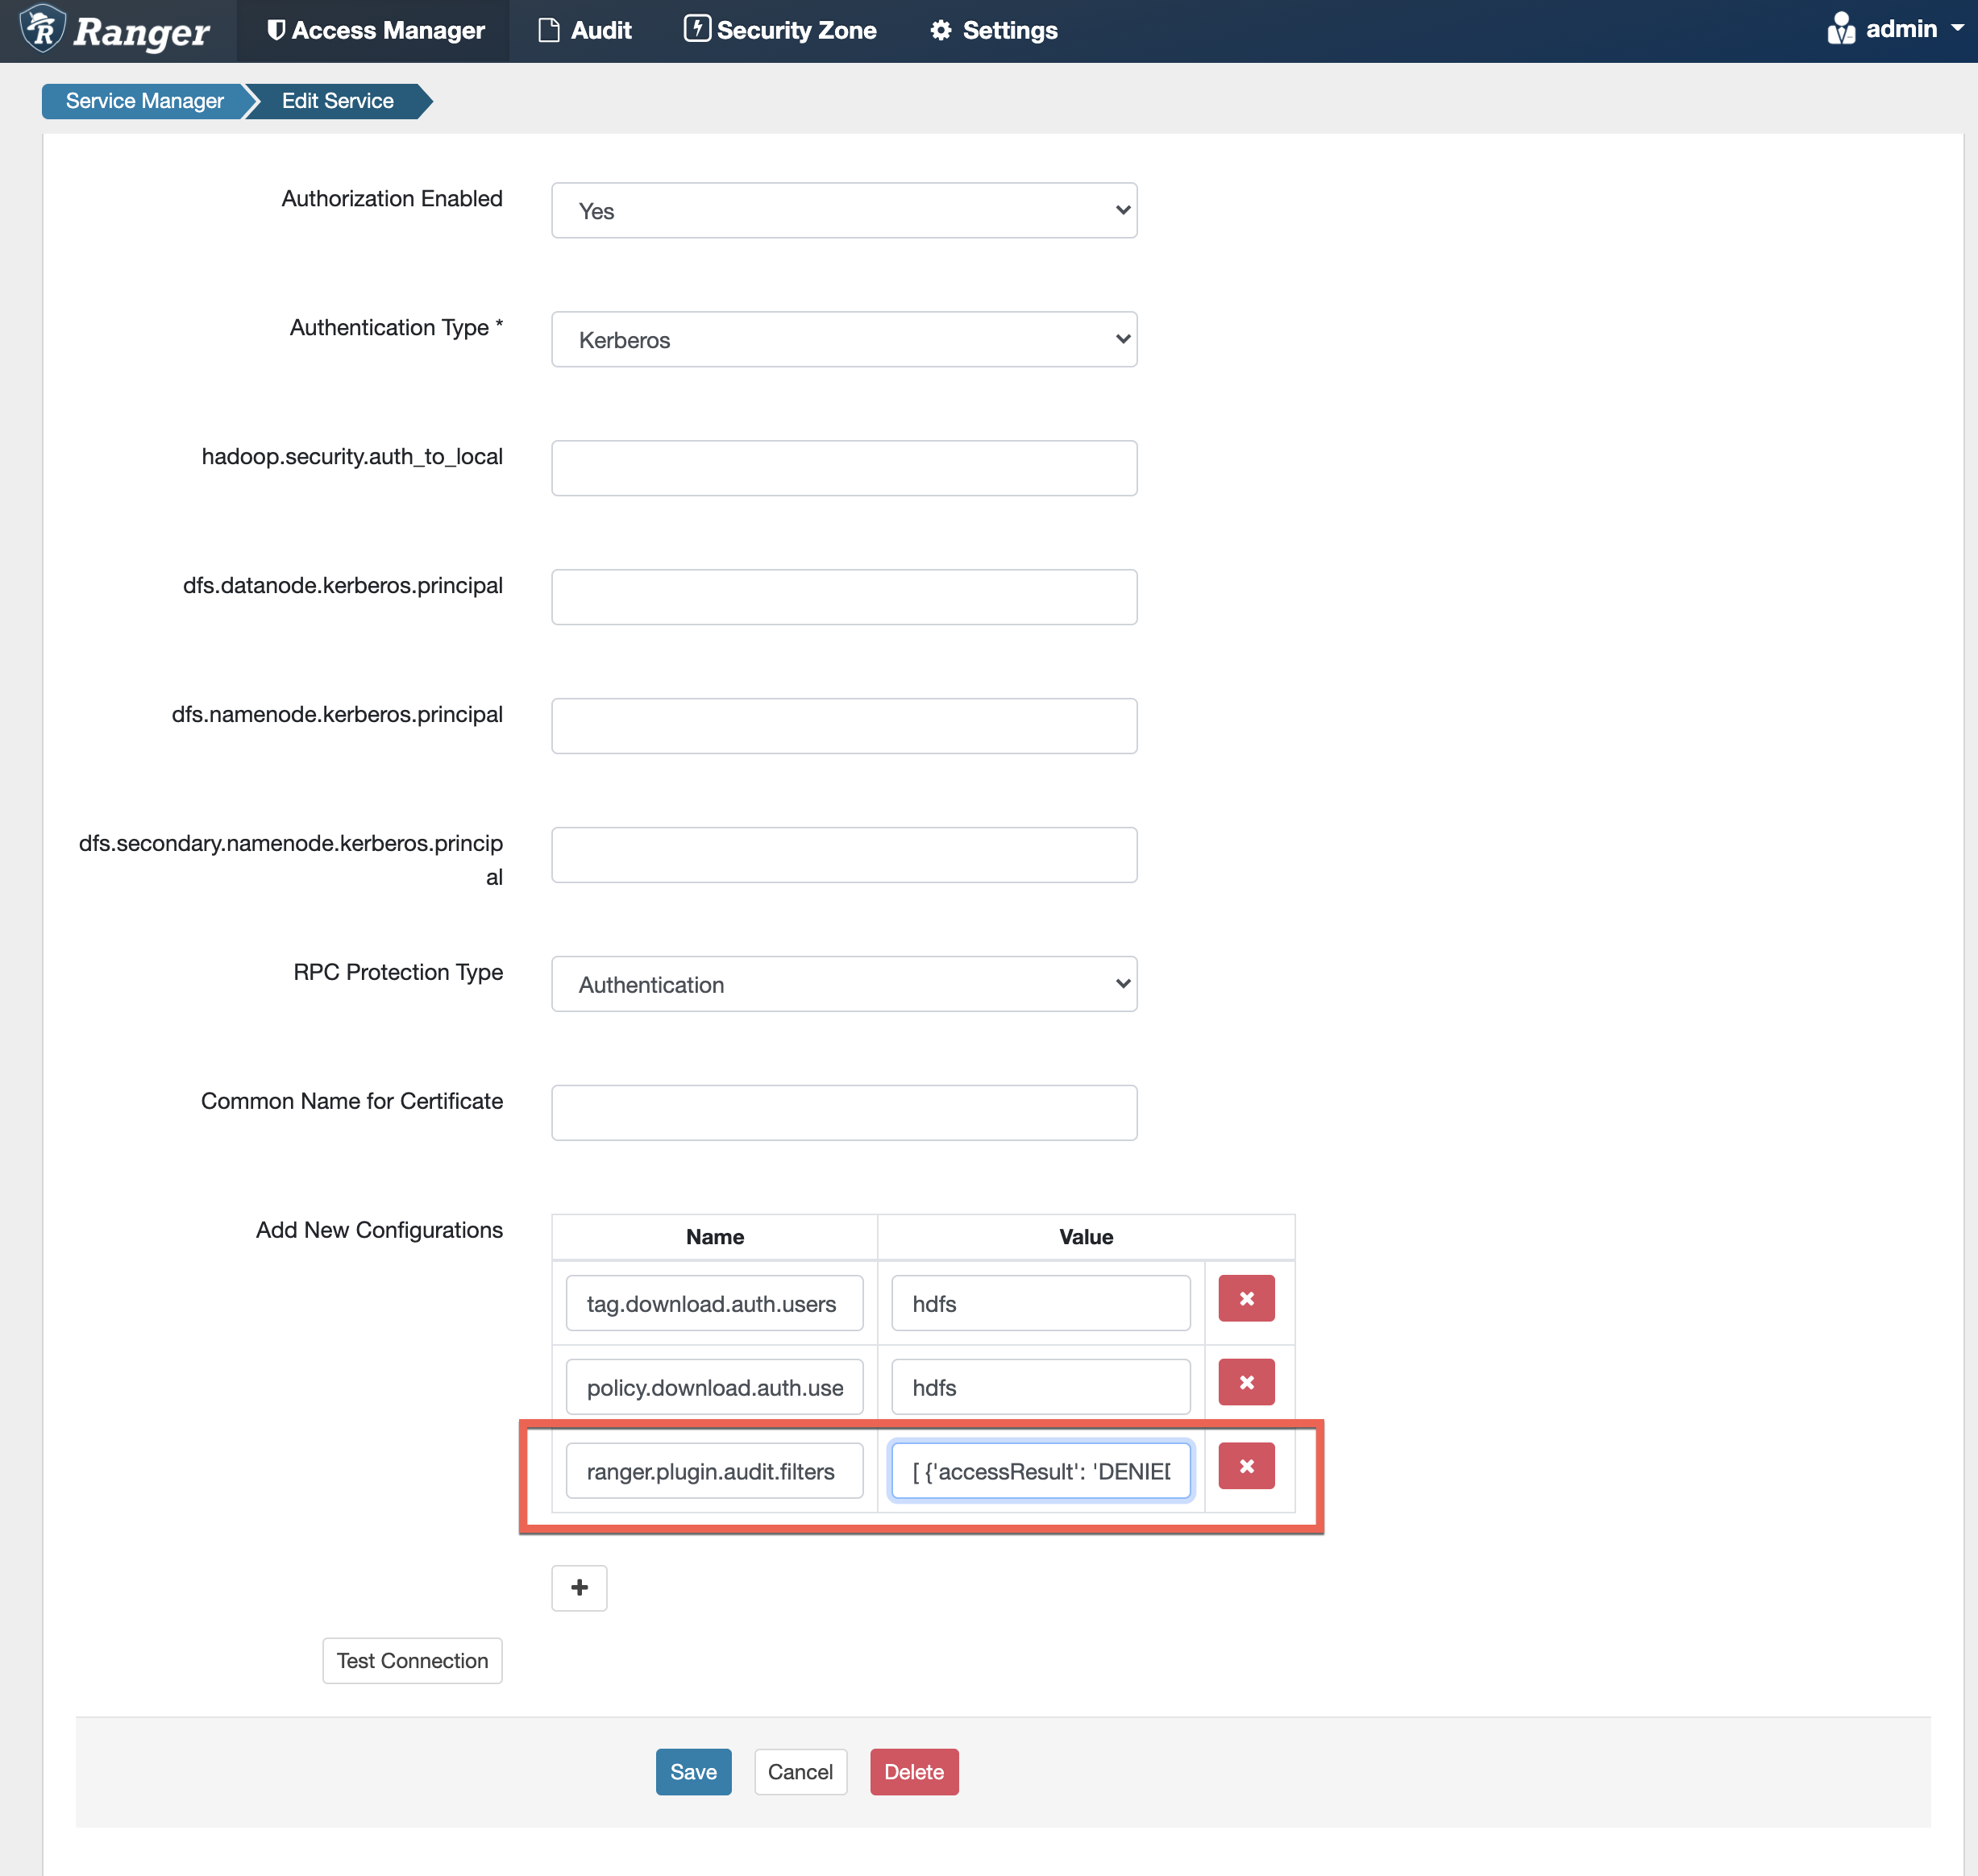
Task: Click the Cancel button
Action: click(x=800, y=1772)
